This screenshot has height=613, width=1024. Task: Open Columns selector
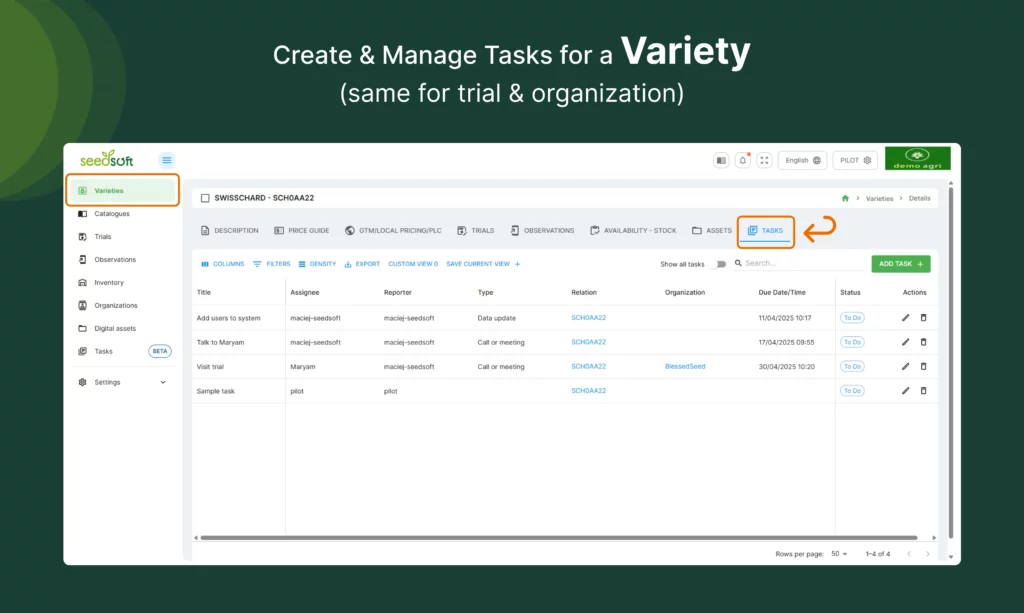223,264
